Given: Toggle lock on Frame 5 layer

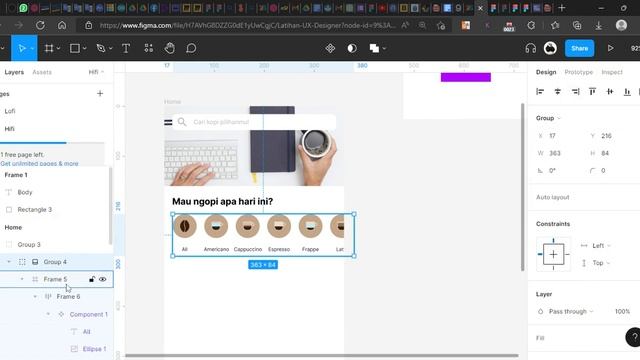Looking at the screenshot, I should coord(92,279).
